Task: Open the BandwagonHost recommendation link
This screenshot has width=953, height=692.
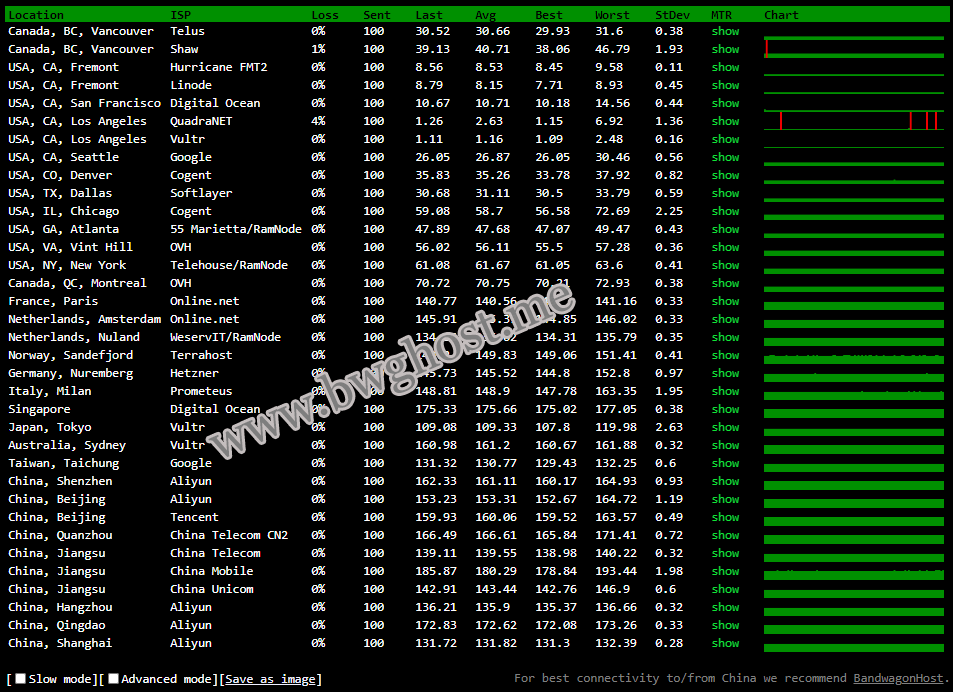Action: [x=898, y=678]
